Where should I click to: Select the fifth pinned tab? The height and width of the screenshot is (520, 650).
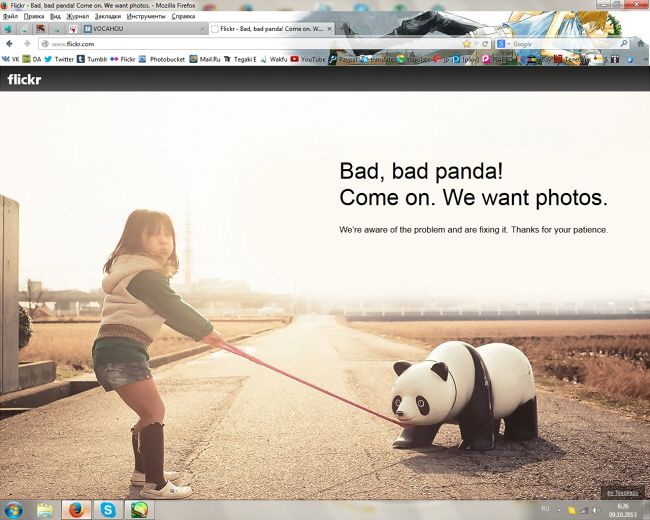tap(73, 29)
